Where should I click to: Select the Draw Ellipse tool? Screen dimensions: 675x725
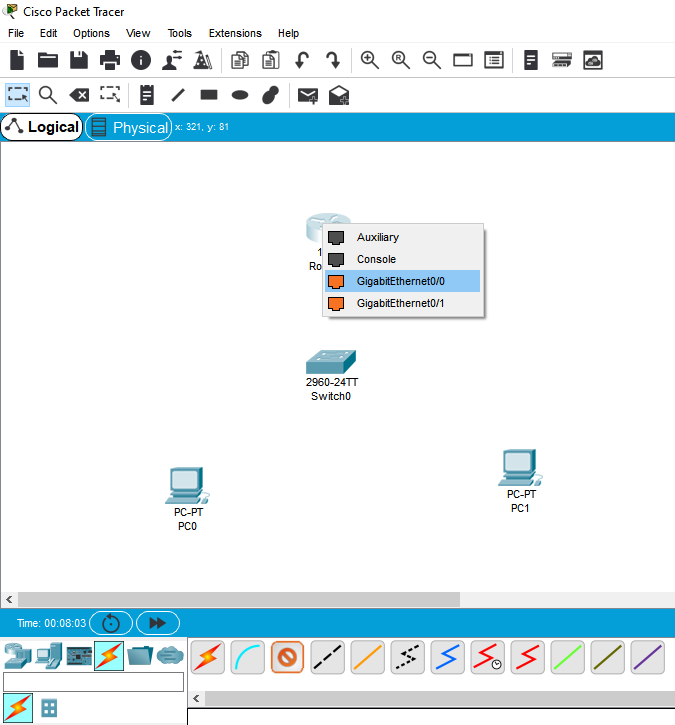tap(240, 95)
